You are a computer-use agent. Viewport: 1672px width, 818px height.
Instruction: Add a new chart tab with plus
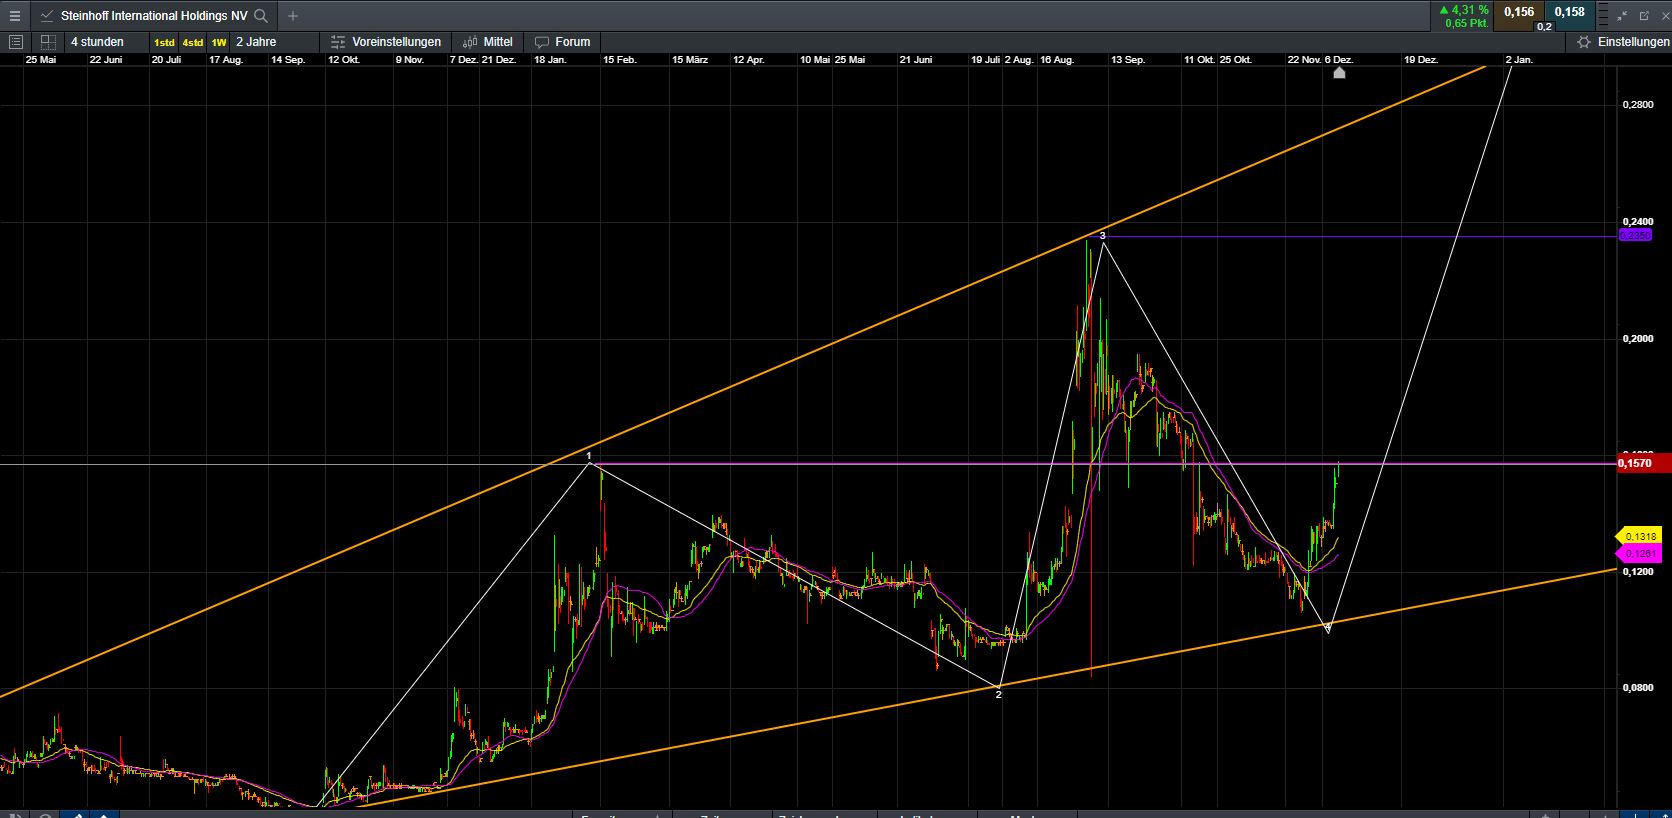[293, 16]
